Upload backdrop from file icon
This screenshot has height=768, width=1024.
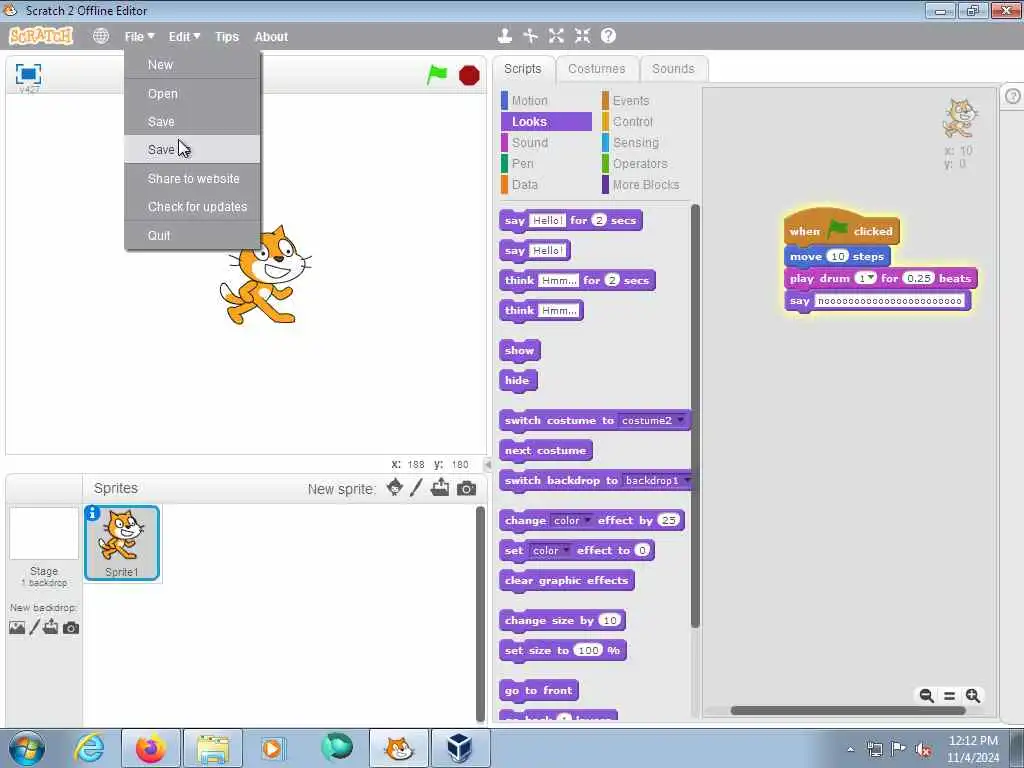[50, 628]
